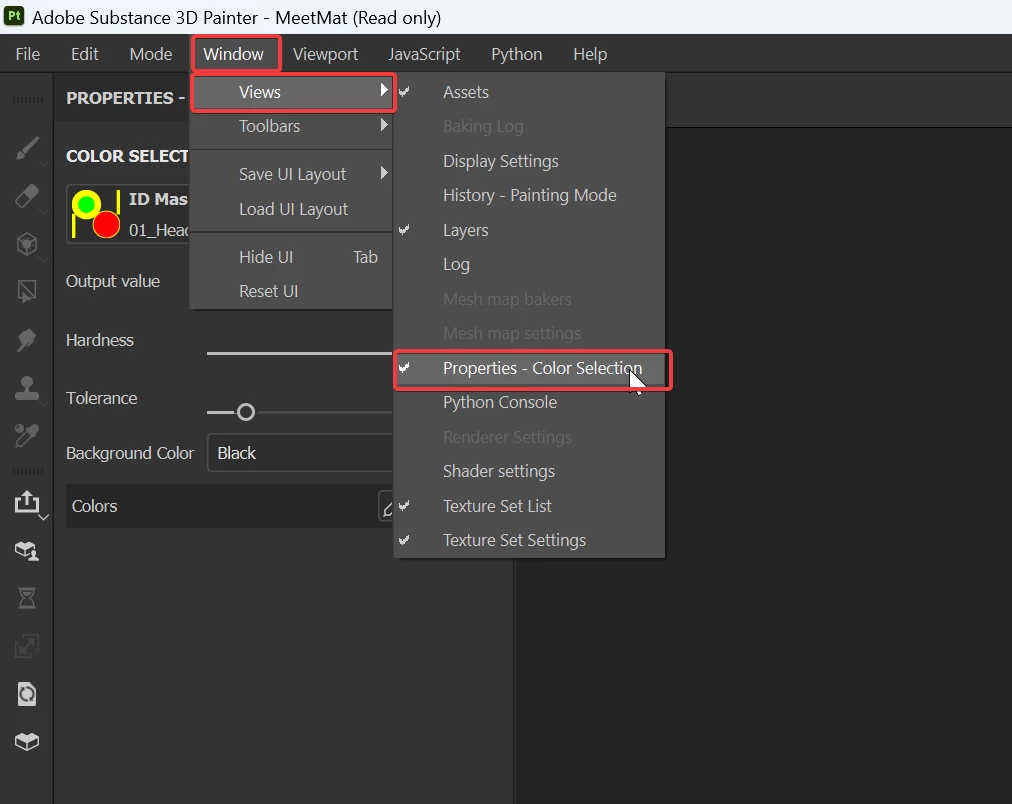Click the Output value label

coord(113,281)
